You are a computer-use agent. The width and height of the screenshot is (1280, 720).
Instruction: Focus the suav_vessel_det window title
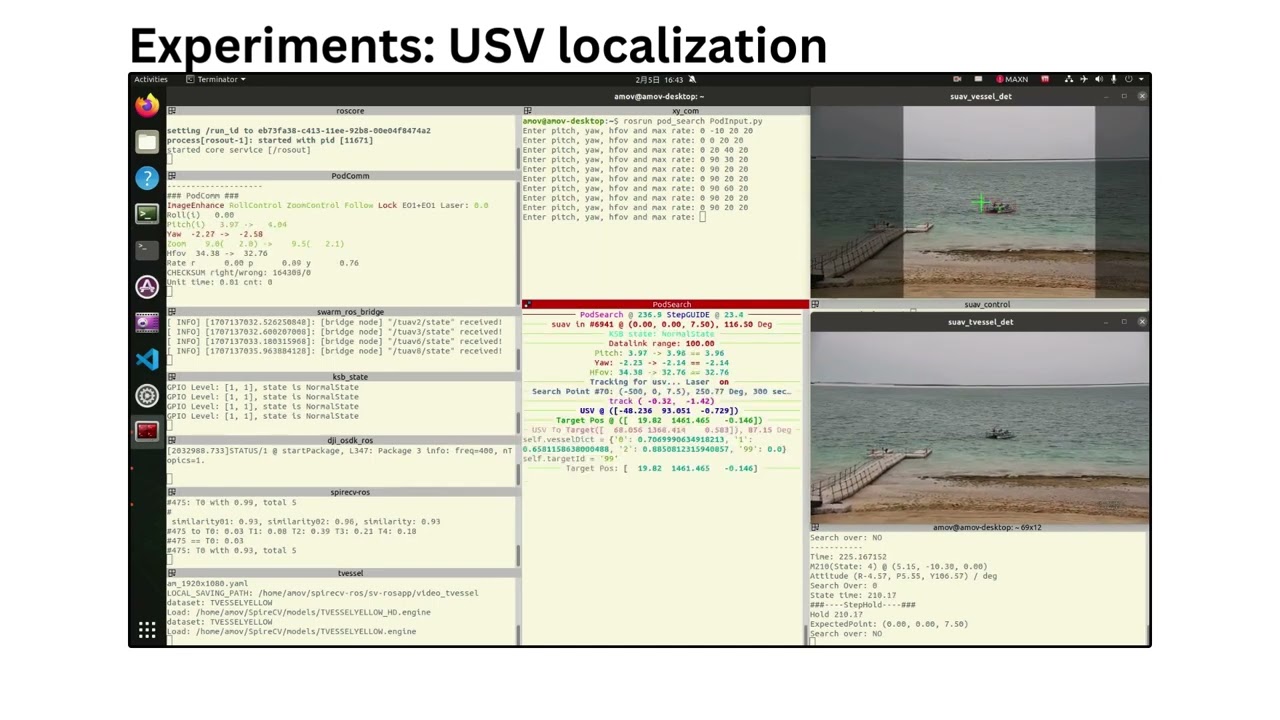(980, 96)
